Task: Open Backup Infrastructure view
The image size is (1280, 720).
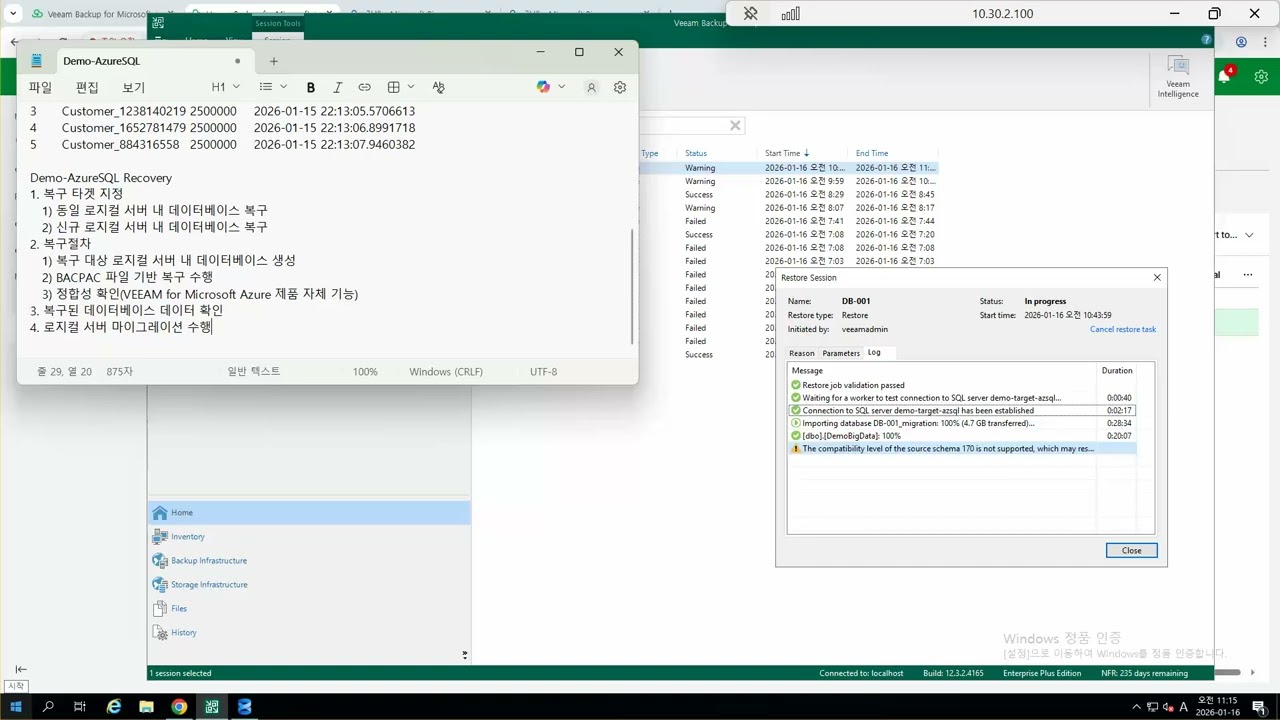Action: point(309,561)
